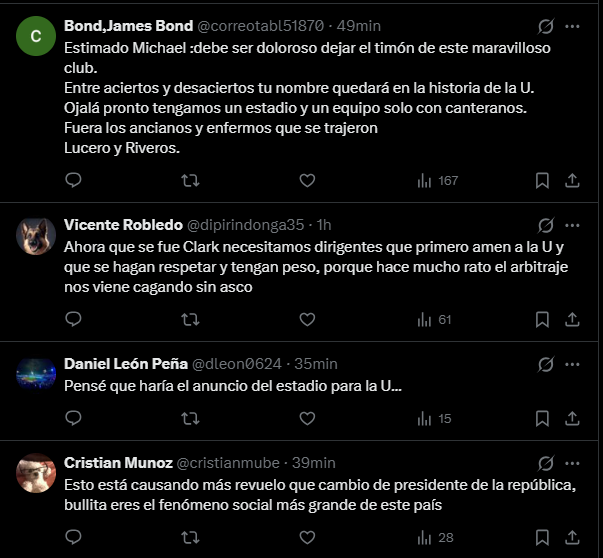Viewport: 603px width, 558px height.
Task: Open Vicente Robledo's 1h timestamp link
Action: (x=325, y=225)
